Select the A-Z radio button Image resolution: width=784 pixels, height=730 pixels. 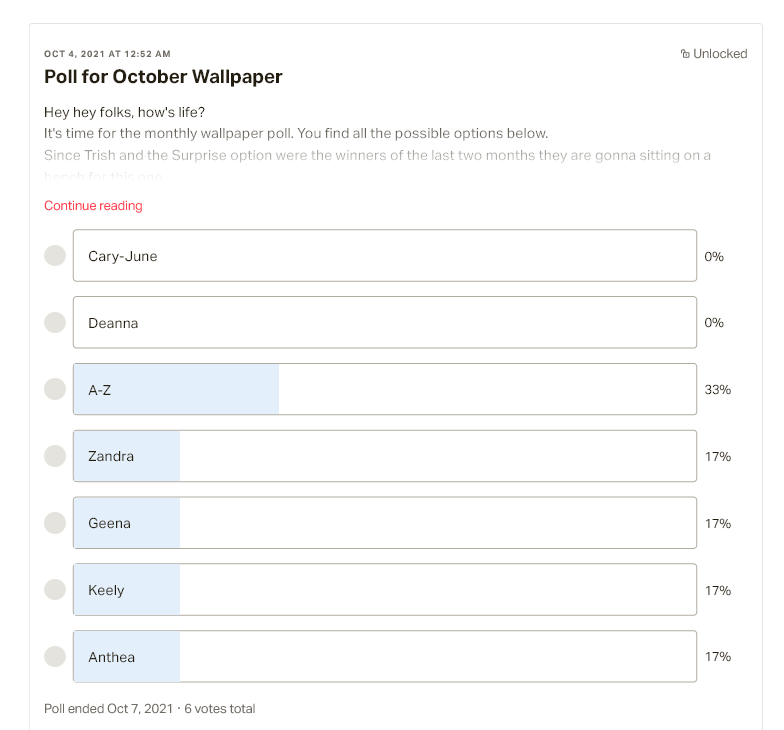55,389
